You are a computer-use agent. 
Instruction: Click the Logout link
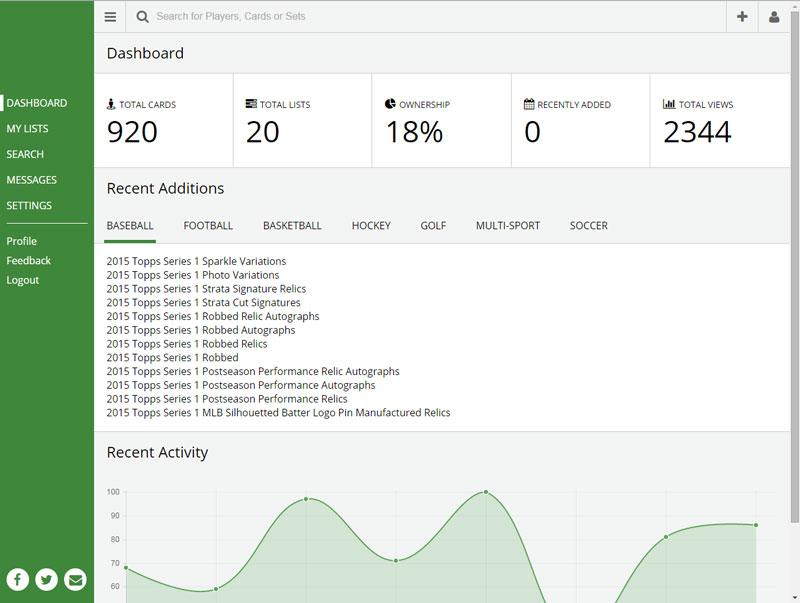(x=22, y=280)
